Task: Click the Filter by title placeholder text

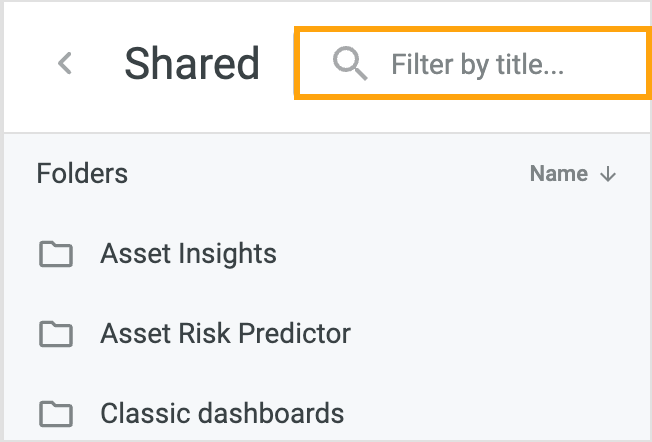Action: tap(477, 65)
